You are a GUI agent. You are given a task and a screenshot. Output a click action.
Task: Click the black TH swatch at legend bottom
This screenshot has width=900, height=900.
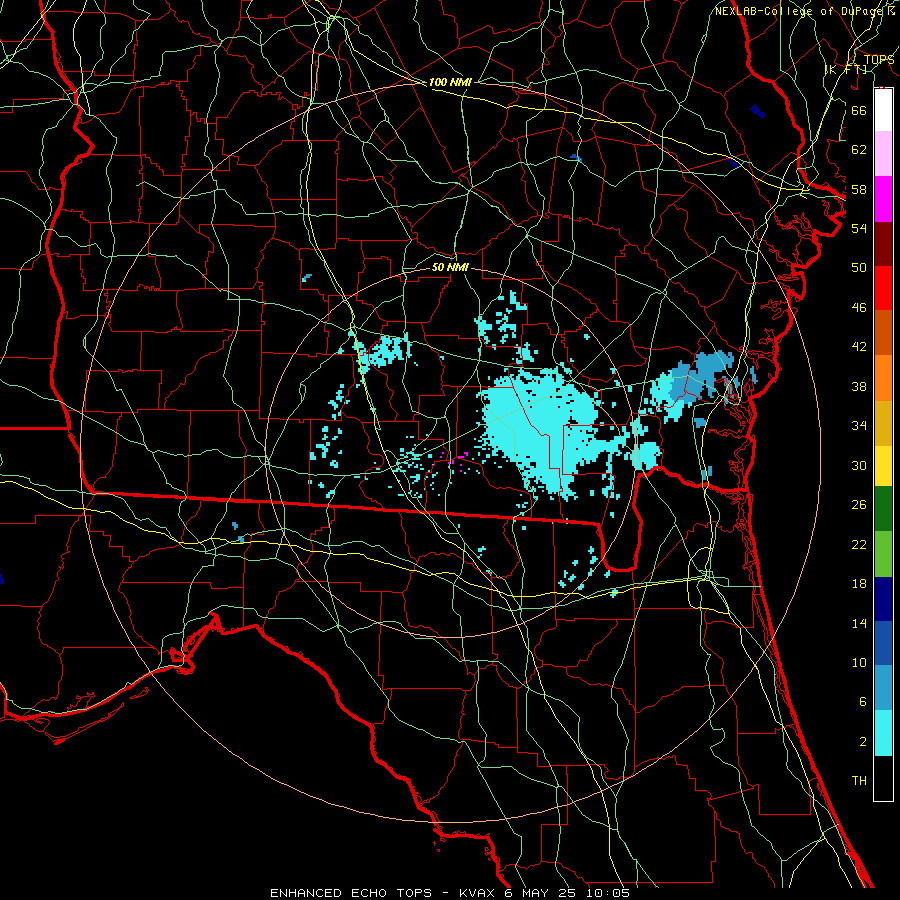click(883, 778)
